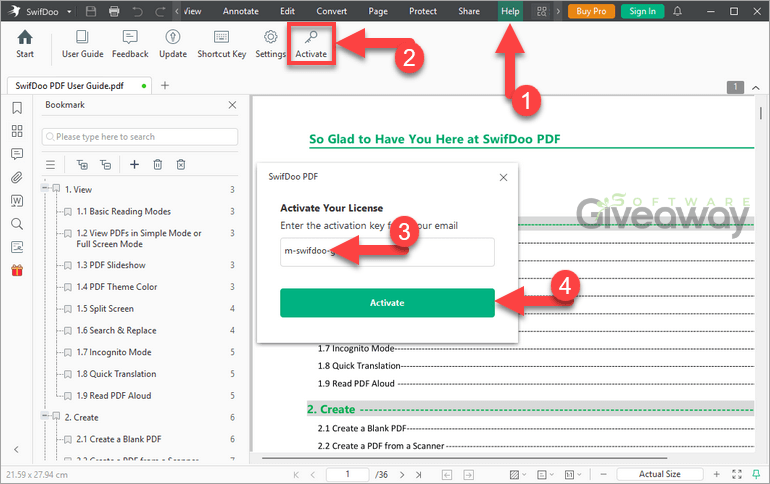The height and width of the screenshot is (484, 770).
Task: Enter full screen mode from status bar
Action: click(x=737, y=474)
